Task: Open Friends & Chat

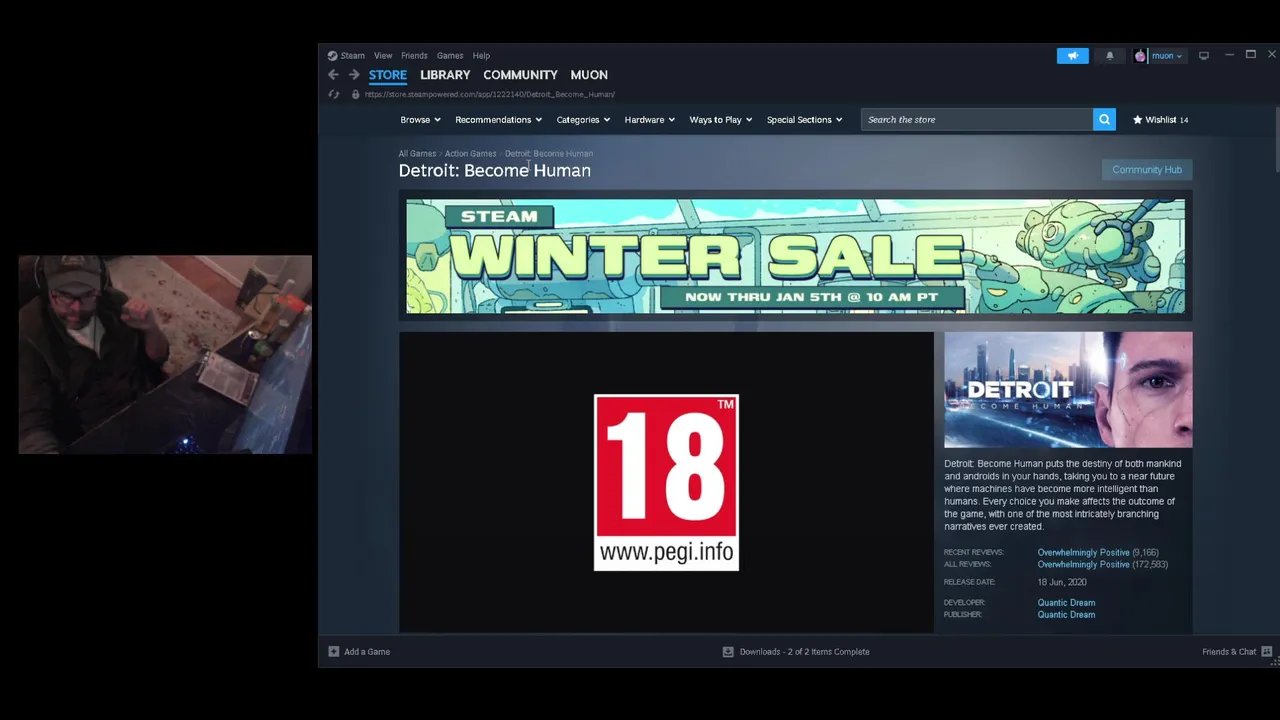Action: point(1229,652)
